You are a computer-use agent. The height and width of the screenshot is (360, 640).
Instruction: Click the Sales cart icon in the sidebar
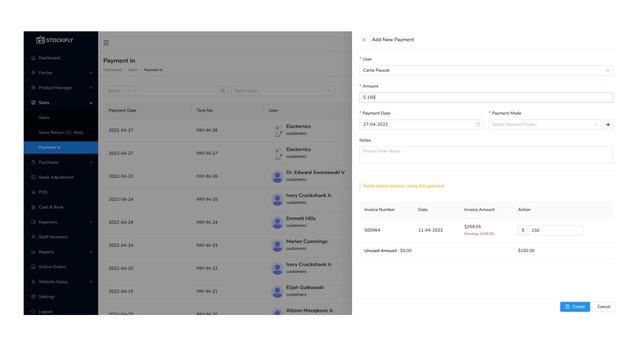(33, 102)
